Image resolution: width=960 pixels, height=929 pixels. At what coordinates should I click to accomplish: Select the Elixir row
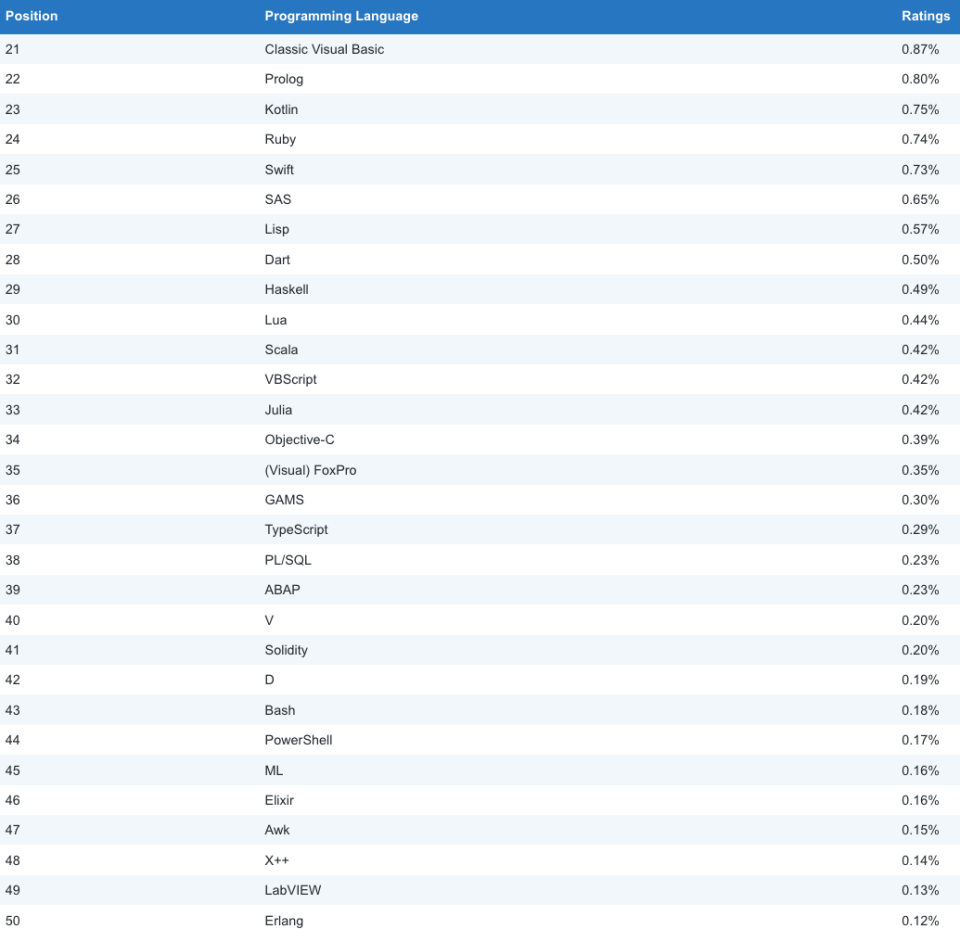480,800
